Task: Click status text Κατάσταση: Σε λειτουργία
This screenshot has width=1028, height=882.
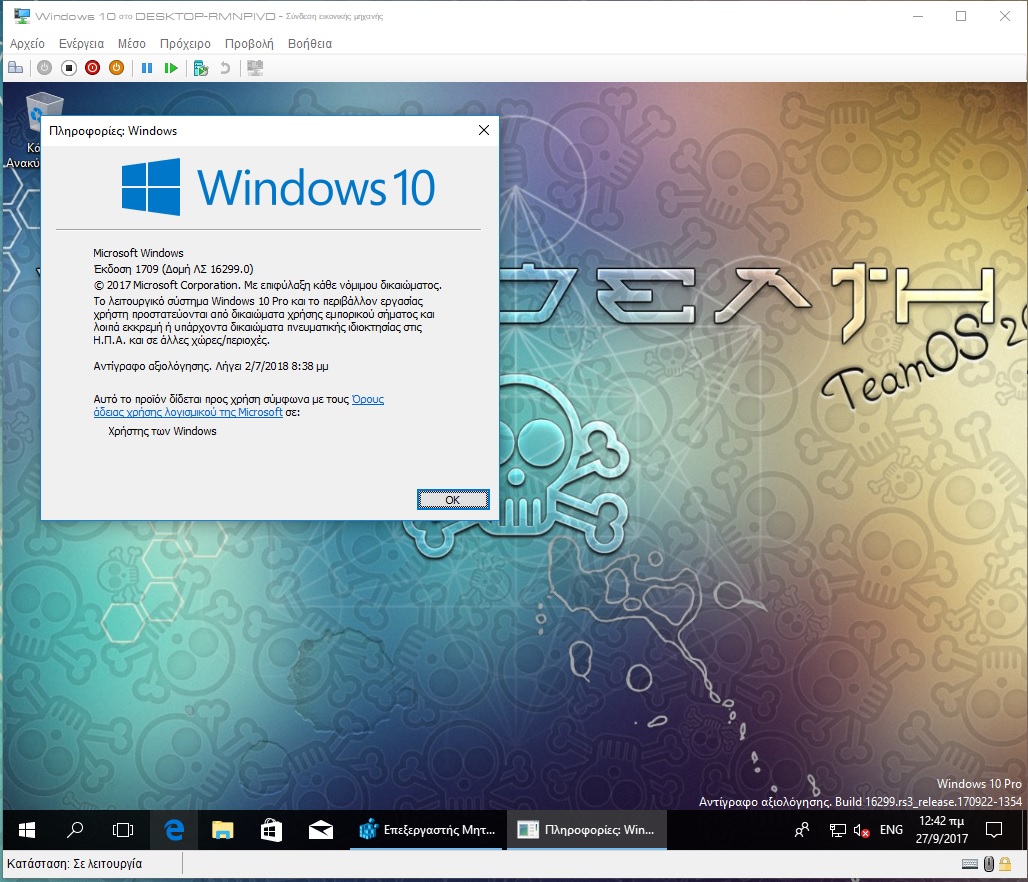Action: click(75, 864)
